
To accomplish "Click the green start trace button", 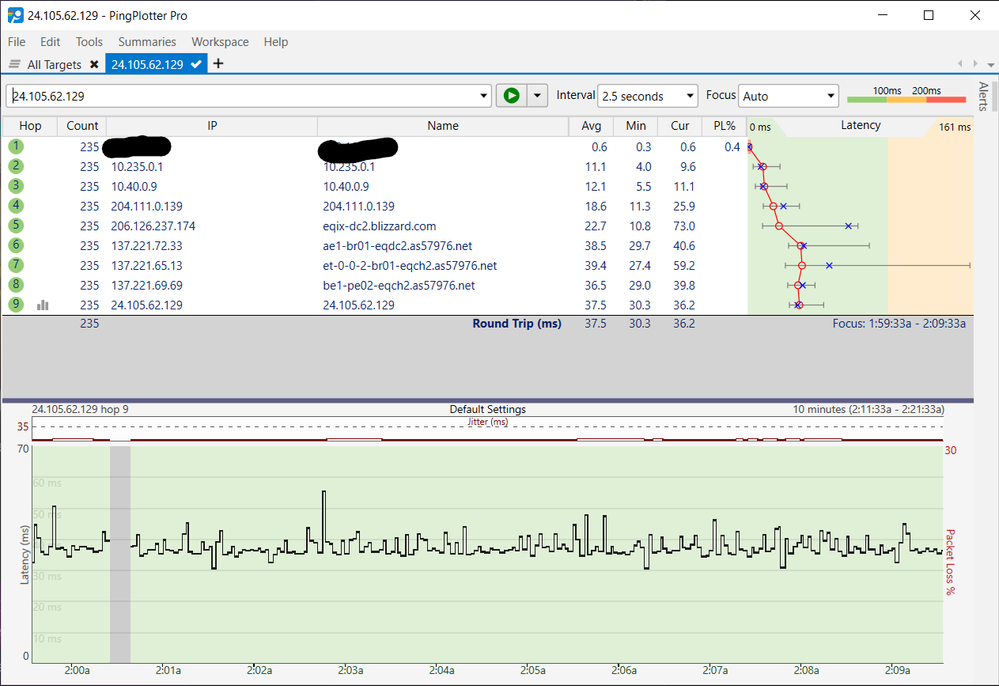I will pos(510,96).
